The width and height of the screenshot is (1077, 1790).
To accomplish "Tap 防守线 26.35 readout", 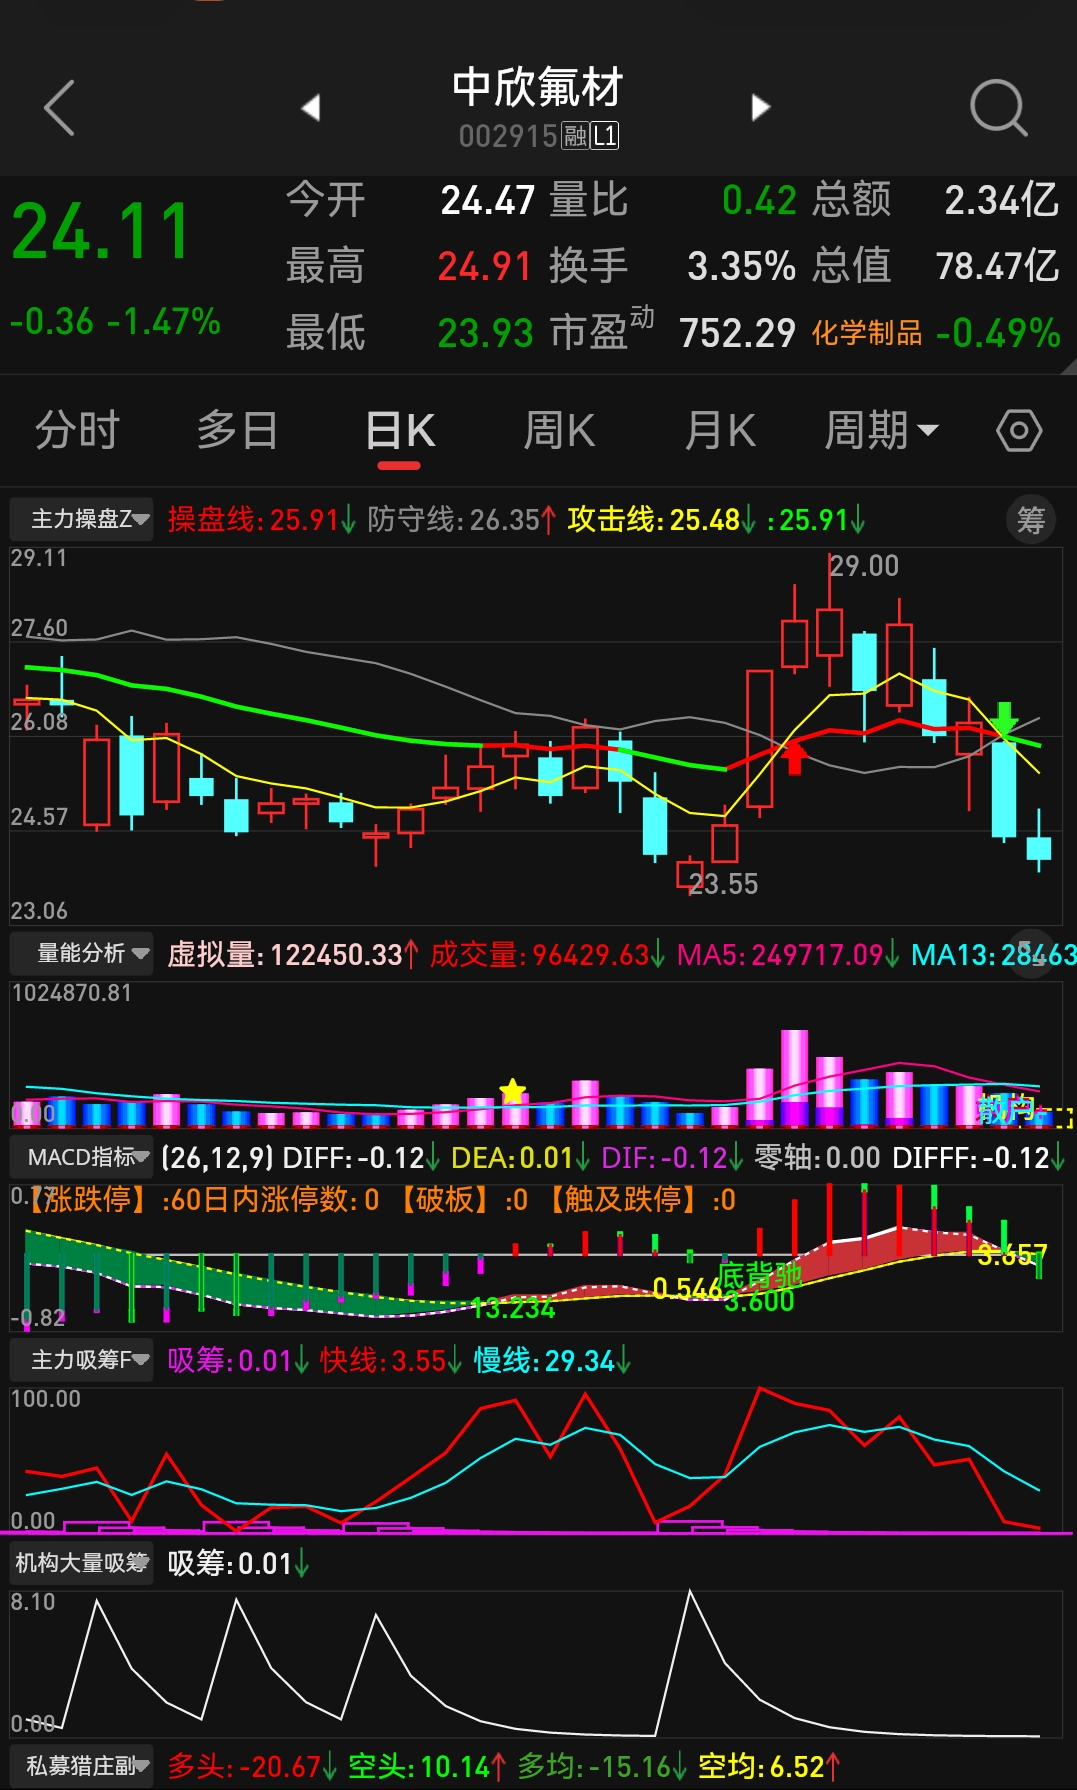I will [461, 520].
